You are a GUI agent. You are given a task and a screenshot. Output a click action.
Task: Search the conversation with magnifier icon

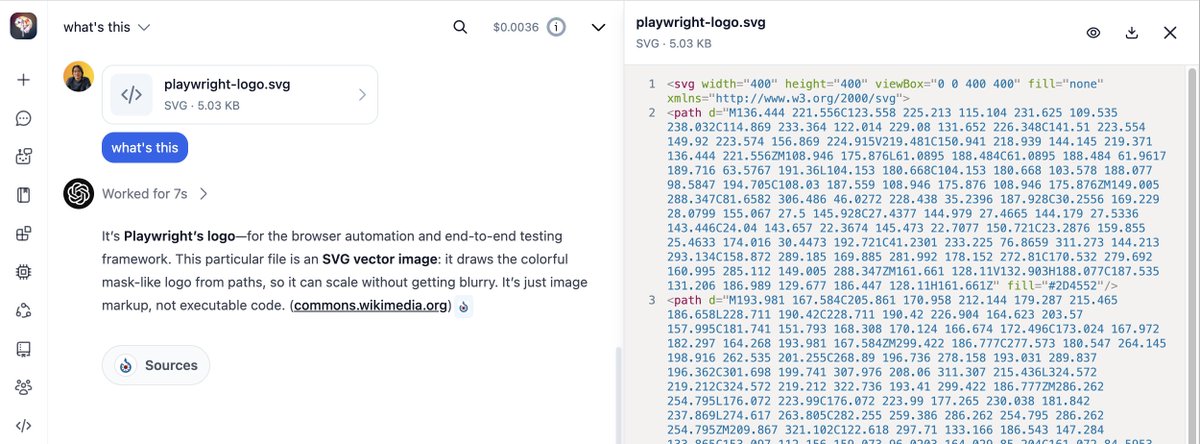[460, 27]
